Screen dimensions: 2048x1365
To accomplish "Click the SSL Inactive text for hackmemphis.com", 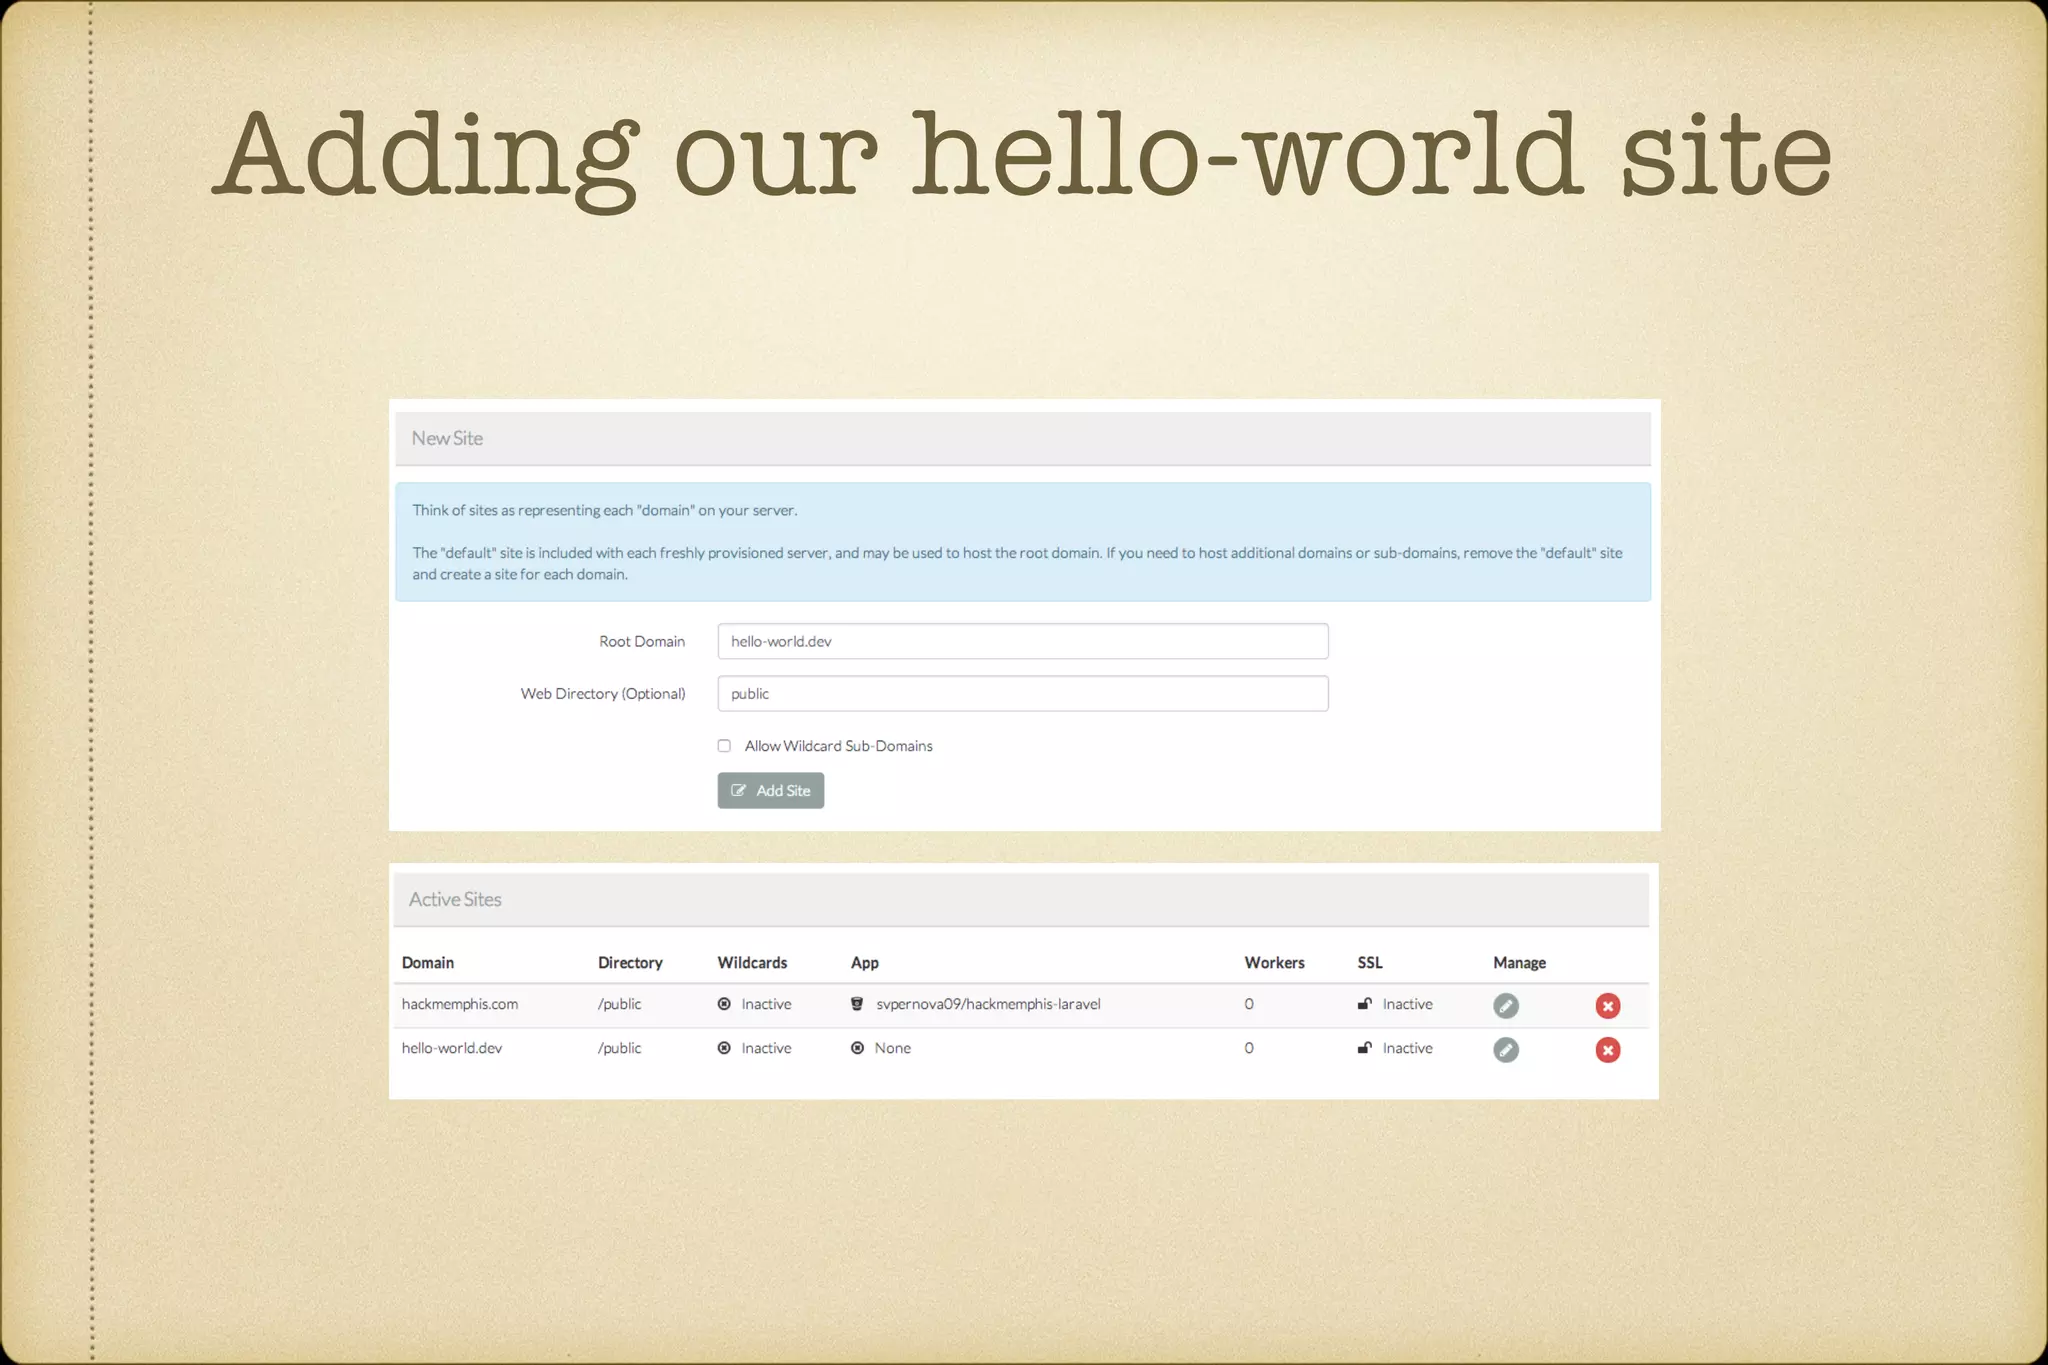I will [x=1407, y=1003].
